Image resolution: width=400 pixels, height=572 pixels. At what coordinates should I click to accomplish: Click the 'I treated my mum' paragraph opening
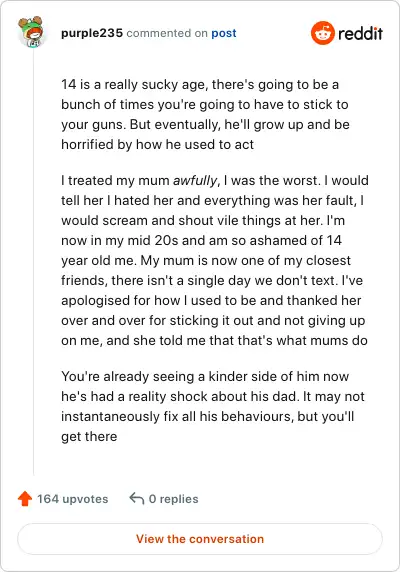pos(115,181)
